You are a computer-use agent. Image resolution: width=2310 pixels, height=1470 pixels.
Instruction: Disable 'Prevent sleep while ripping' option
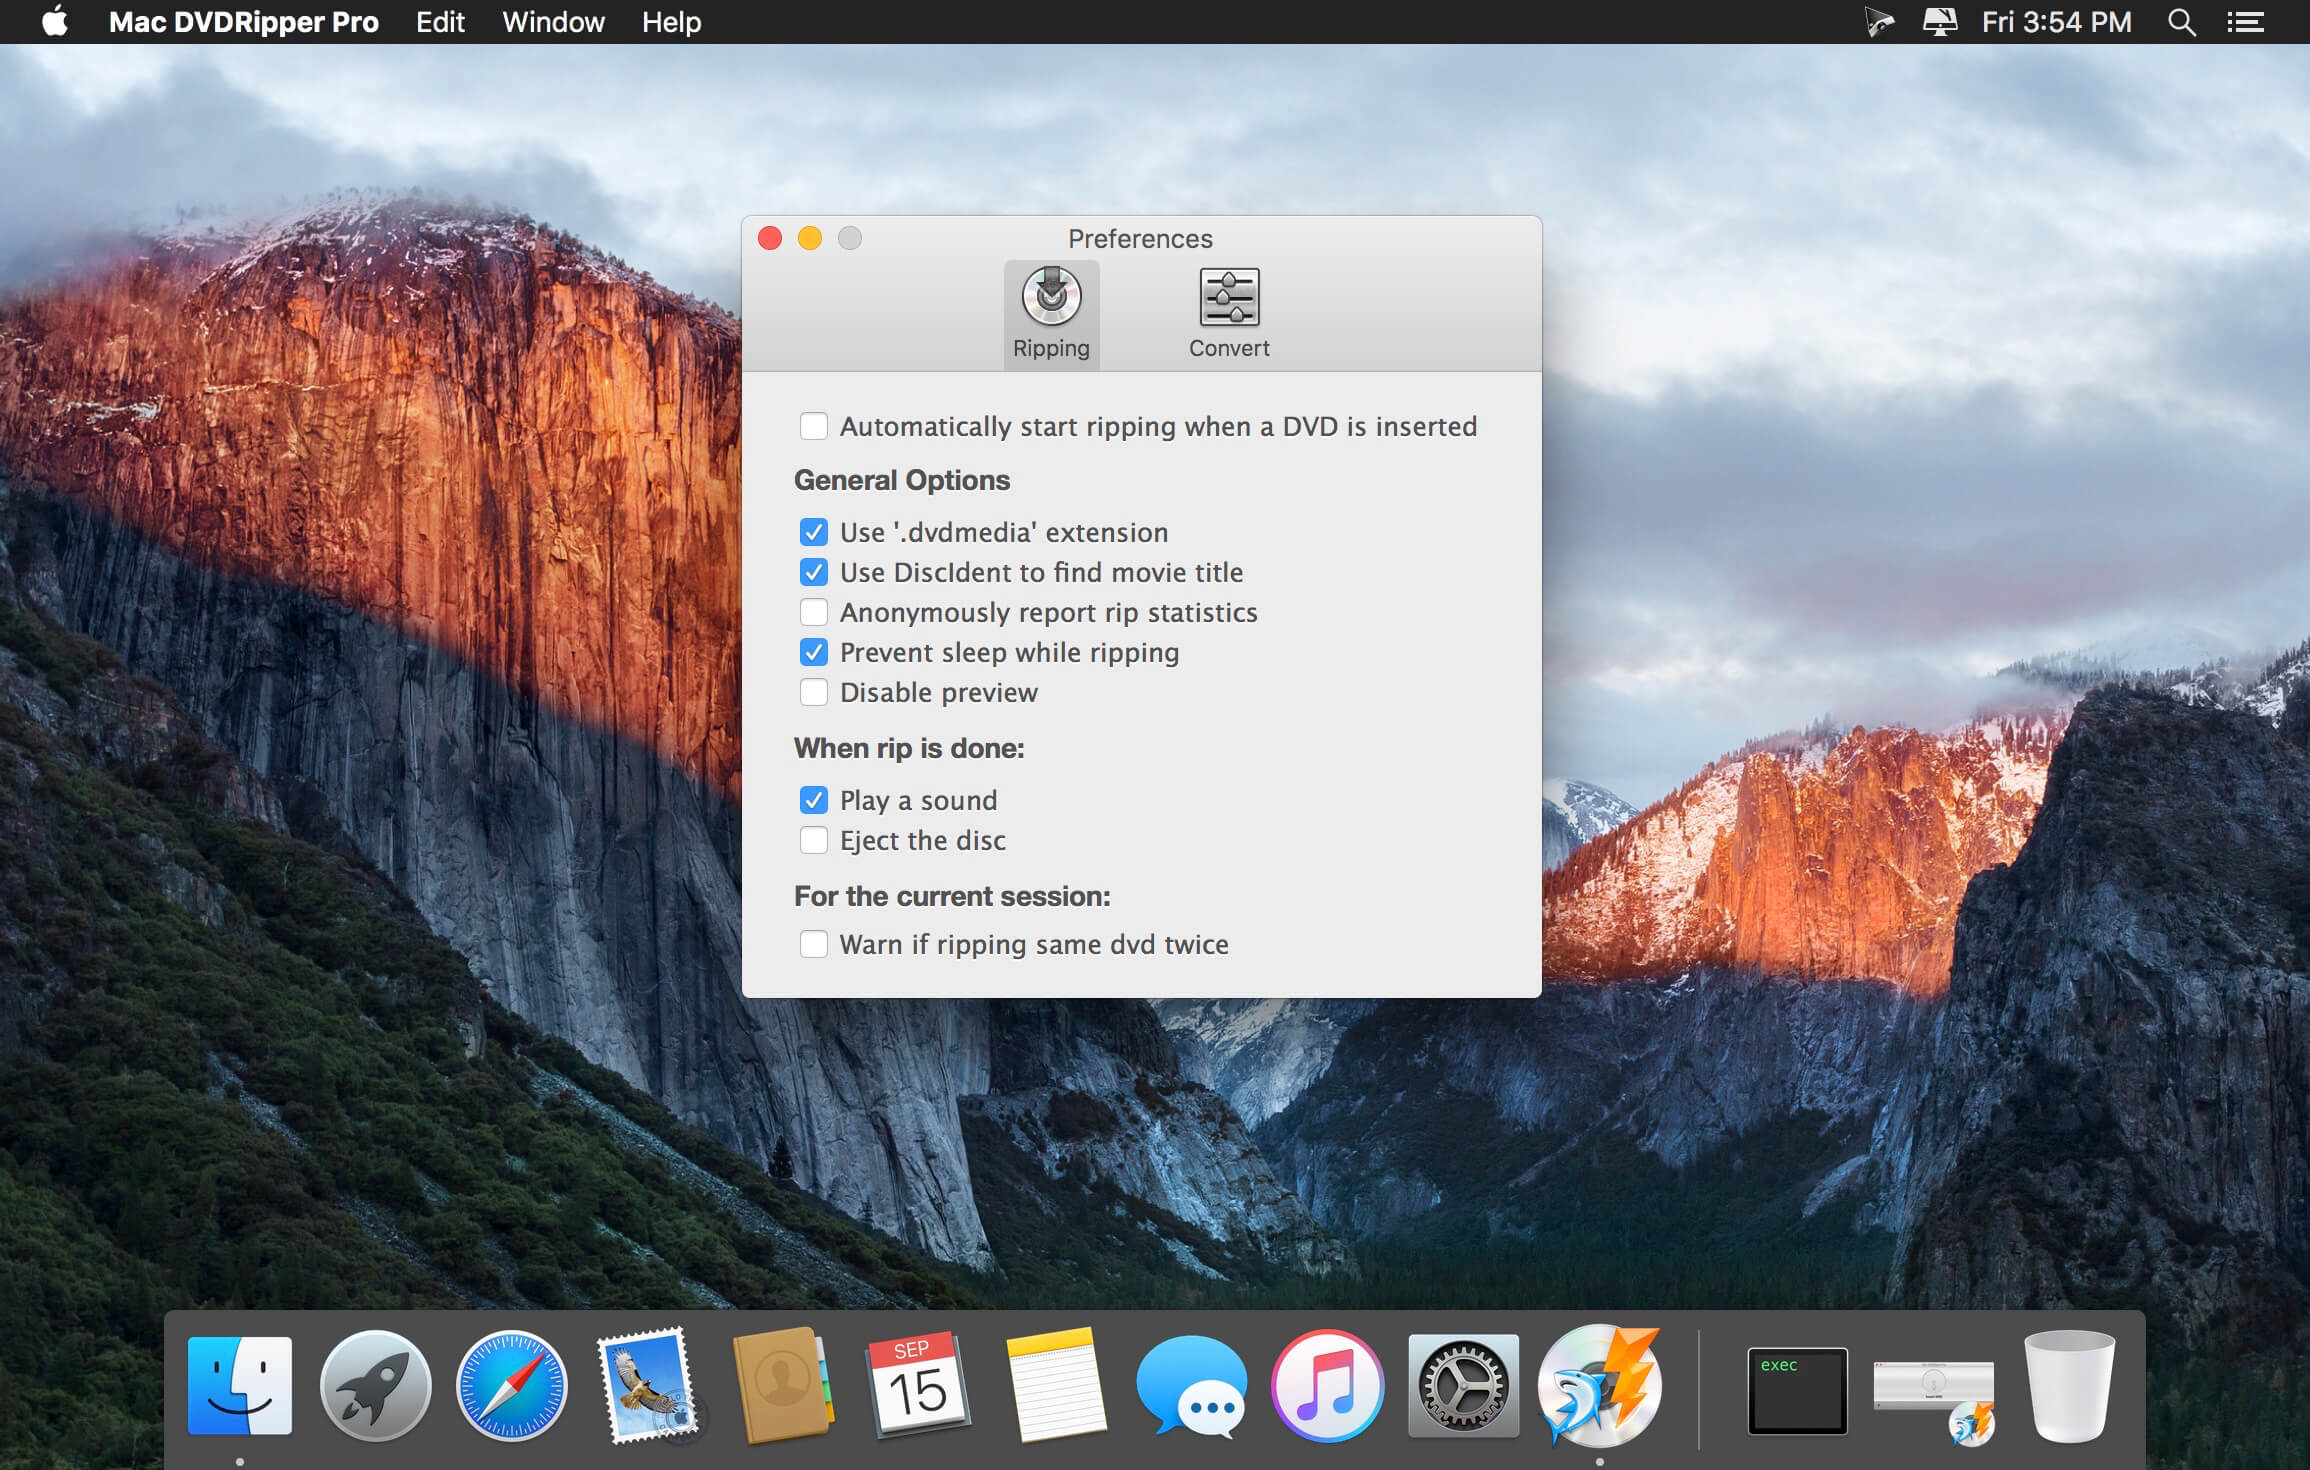(x=813, y=652)
